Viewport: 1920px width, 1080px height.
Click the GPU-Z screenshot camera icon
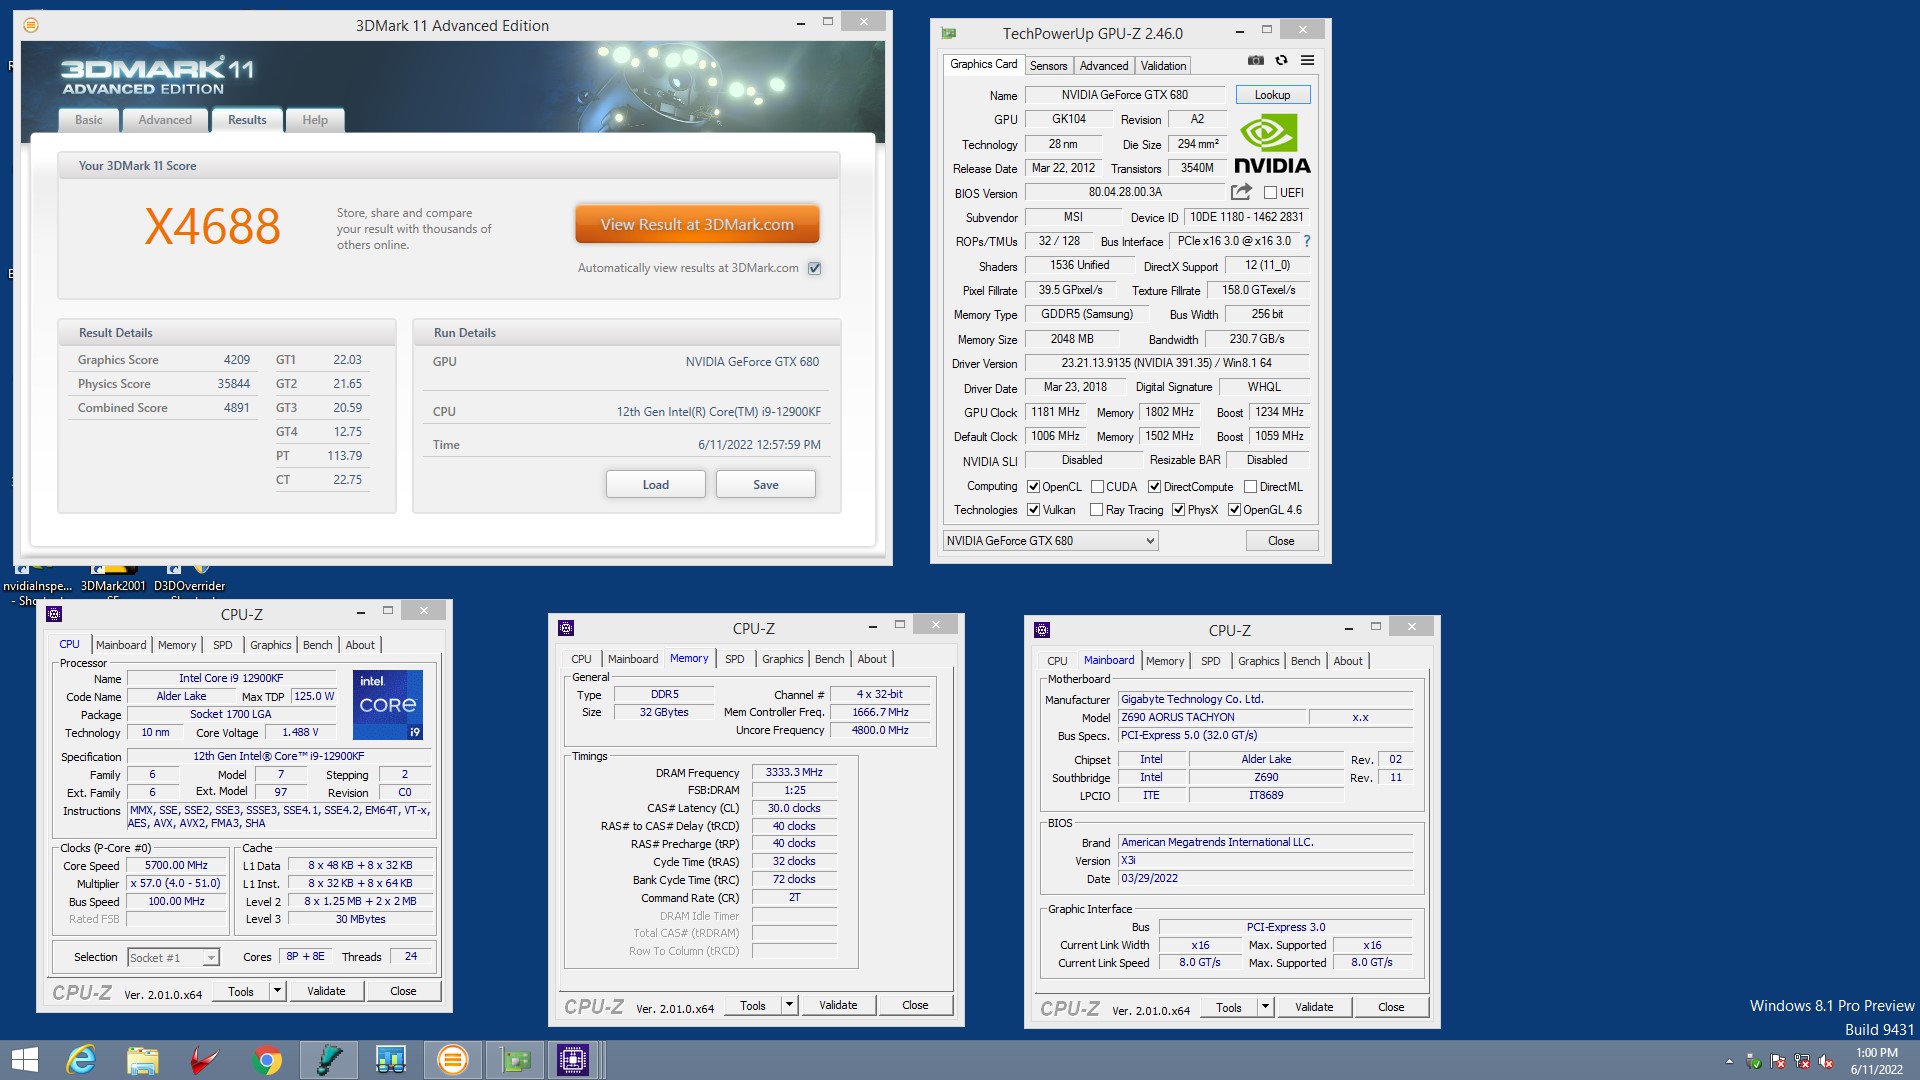pos(1255,61)
